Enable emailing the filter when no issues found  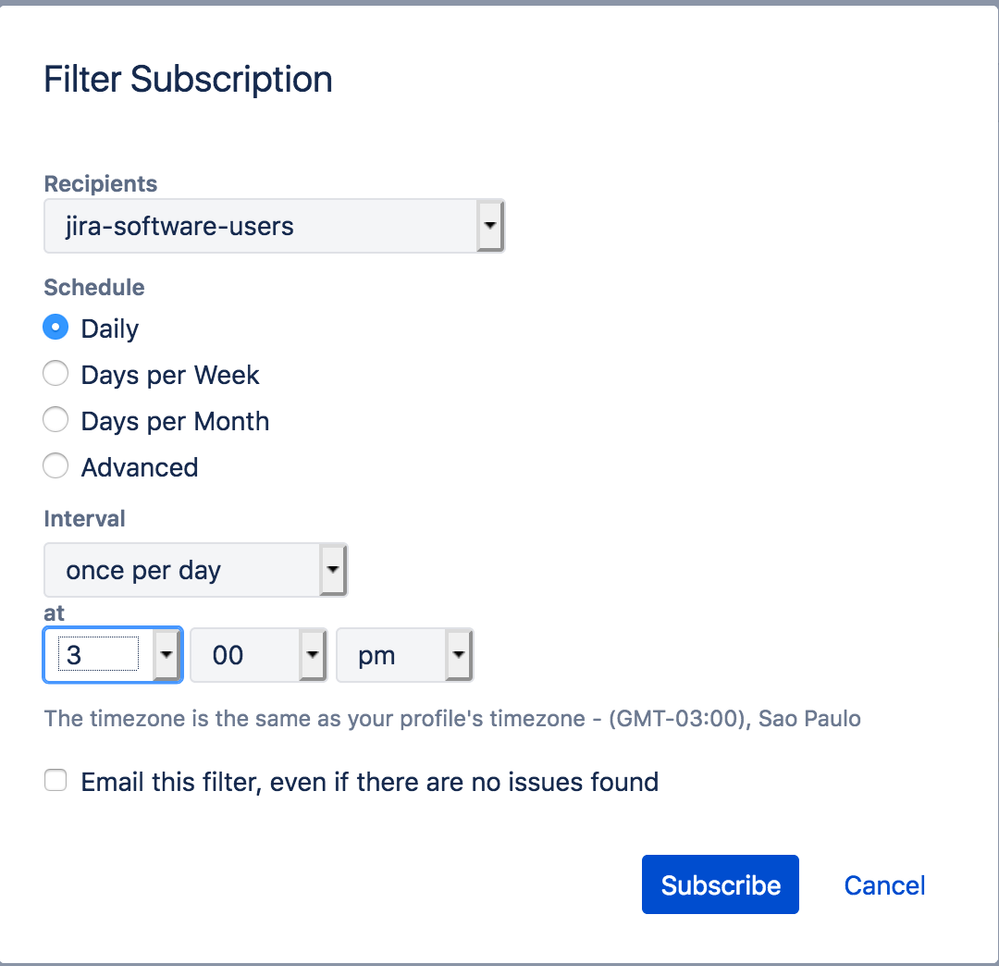point(55,780)
